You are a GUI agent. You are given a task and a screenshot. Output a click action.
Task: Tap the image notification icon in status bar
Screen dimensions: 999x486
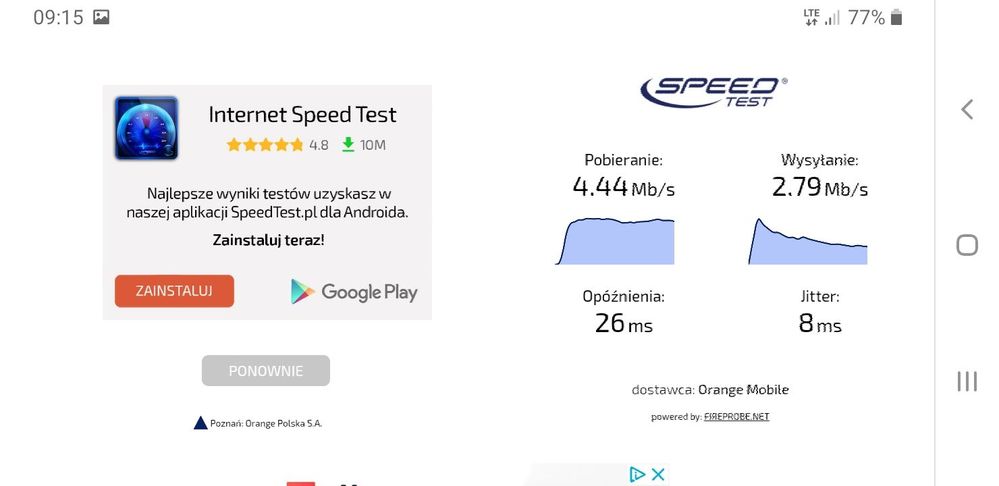tap(101, 17)
